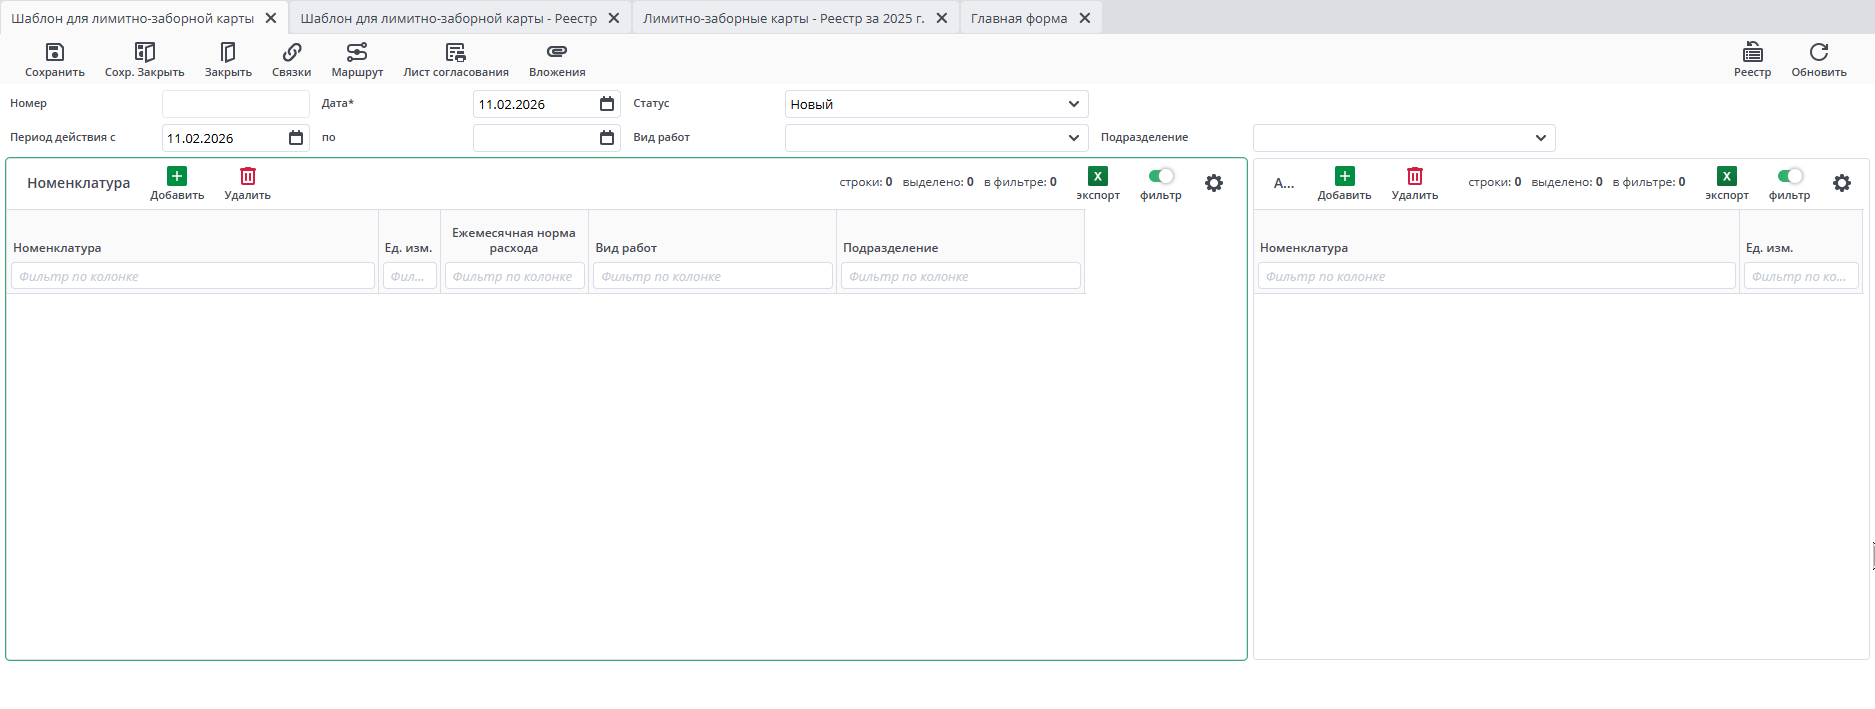This screenshot has width=1875, height=709.
Task: Open Лист согласования approval sheet
Action: 456,52
